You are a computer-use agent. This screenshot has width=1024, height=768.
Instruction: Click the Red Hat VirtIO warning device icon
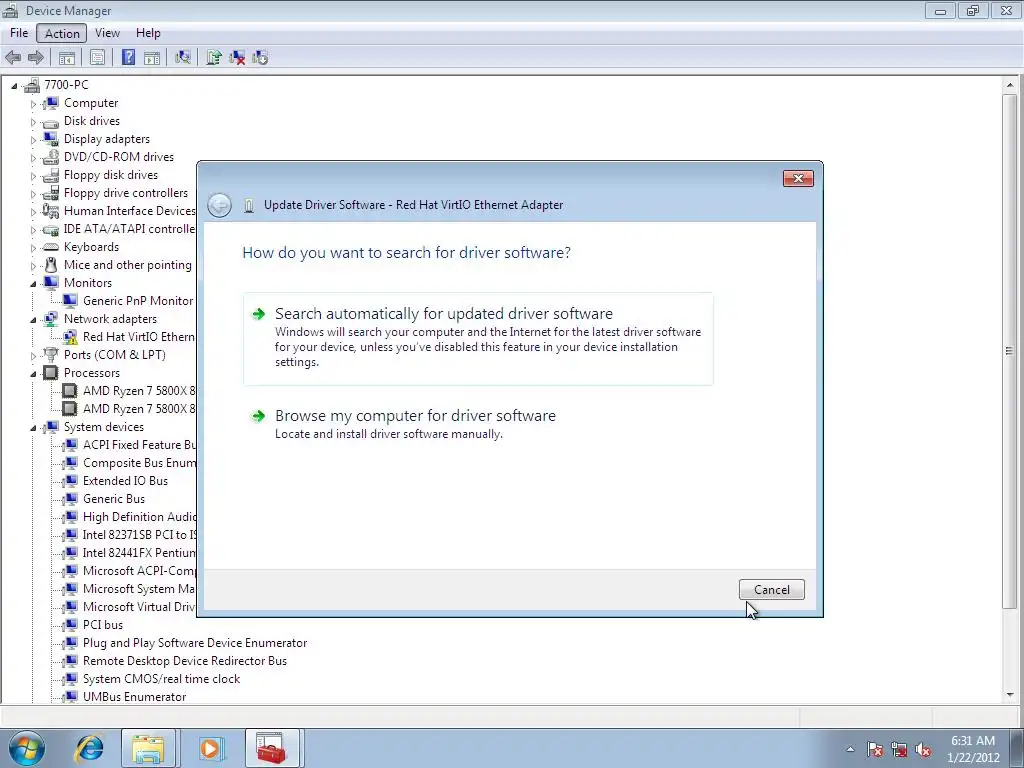coord(70,337)
